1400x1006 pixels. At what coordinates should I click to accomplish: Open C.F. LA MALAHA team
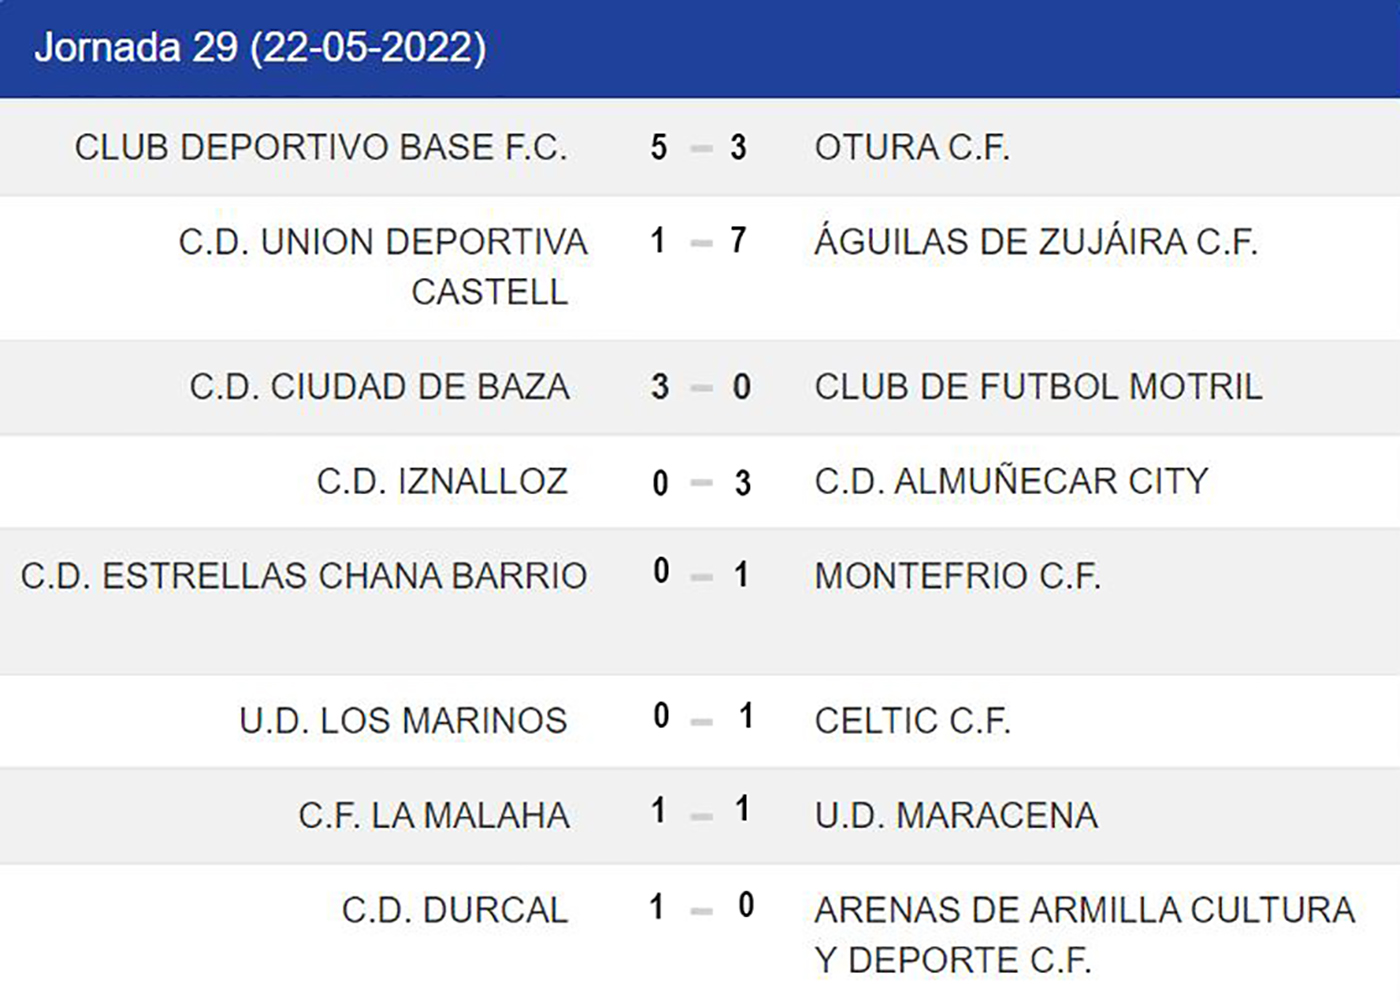coord(434,816)
